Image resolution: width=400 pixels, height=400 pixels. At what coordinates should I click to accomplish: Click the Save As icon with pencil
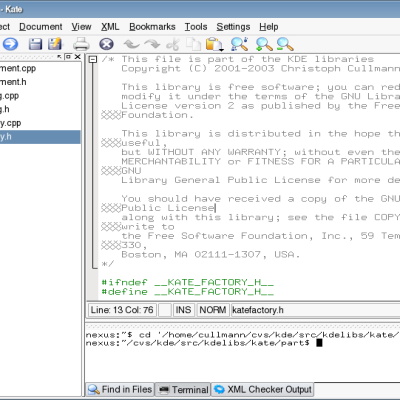pos(55,44)
